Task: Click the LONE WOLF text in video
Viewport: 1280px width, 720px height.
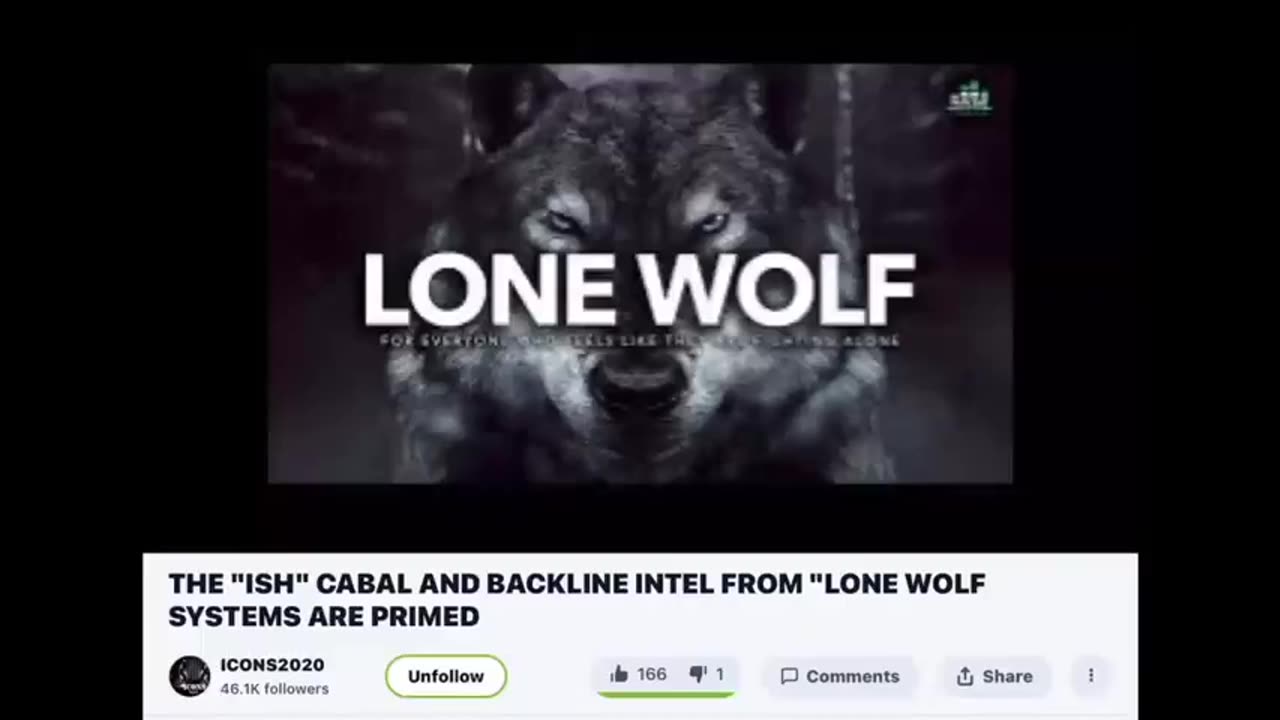Action: pos(639,289)
